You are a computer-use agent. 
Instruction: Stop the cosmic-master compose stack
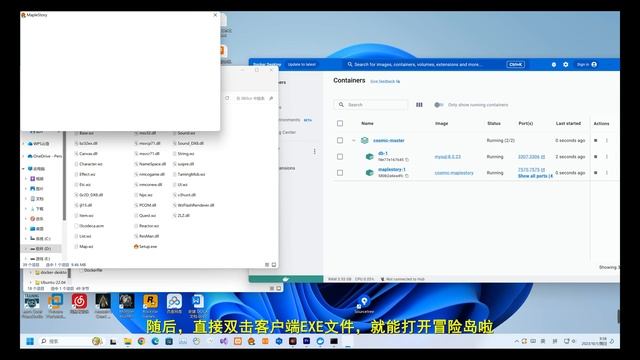[596, 140]
